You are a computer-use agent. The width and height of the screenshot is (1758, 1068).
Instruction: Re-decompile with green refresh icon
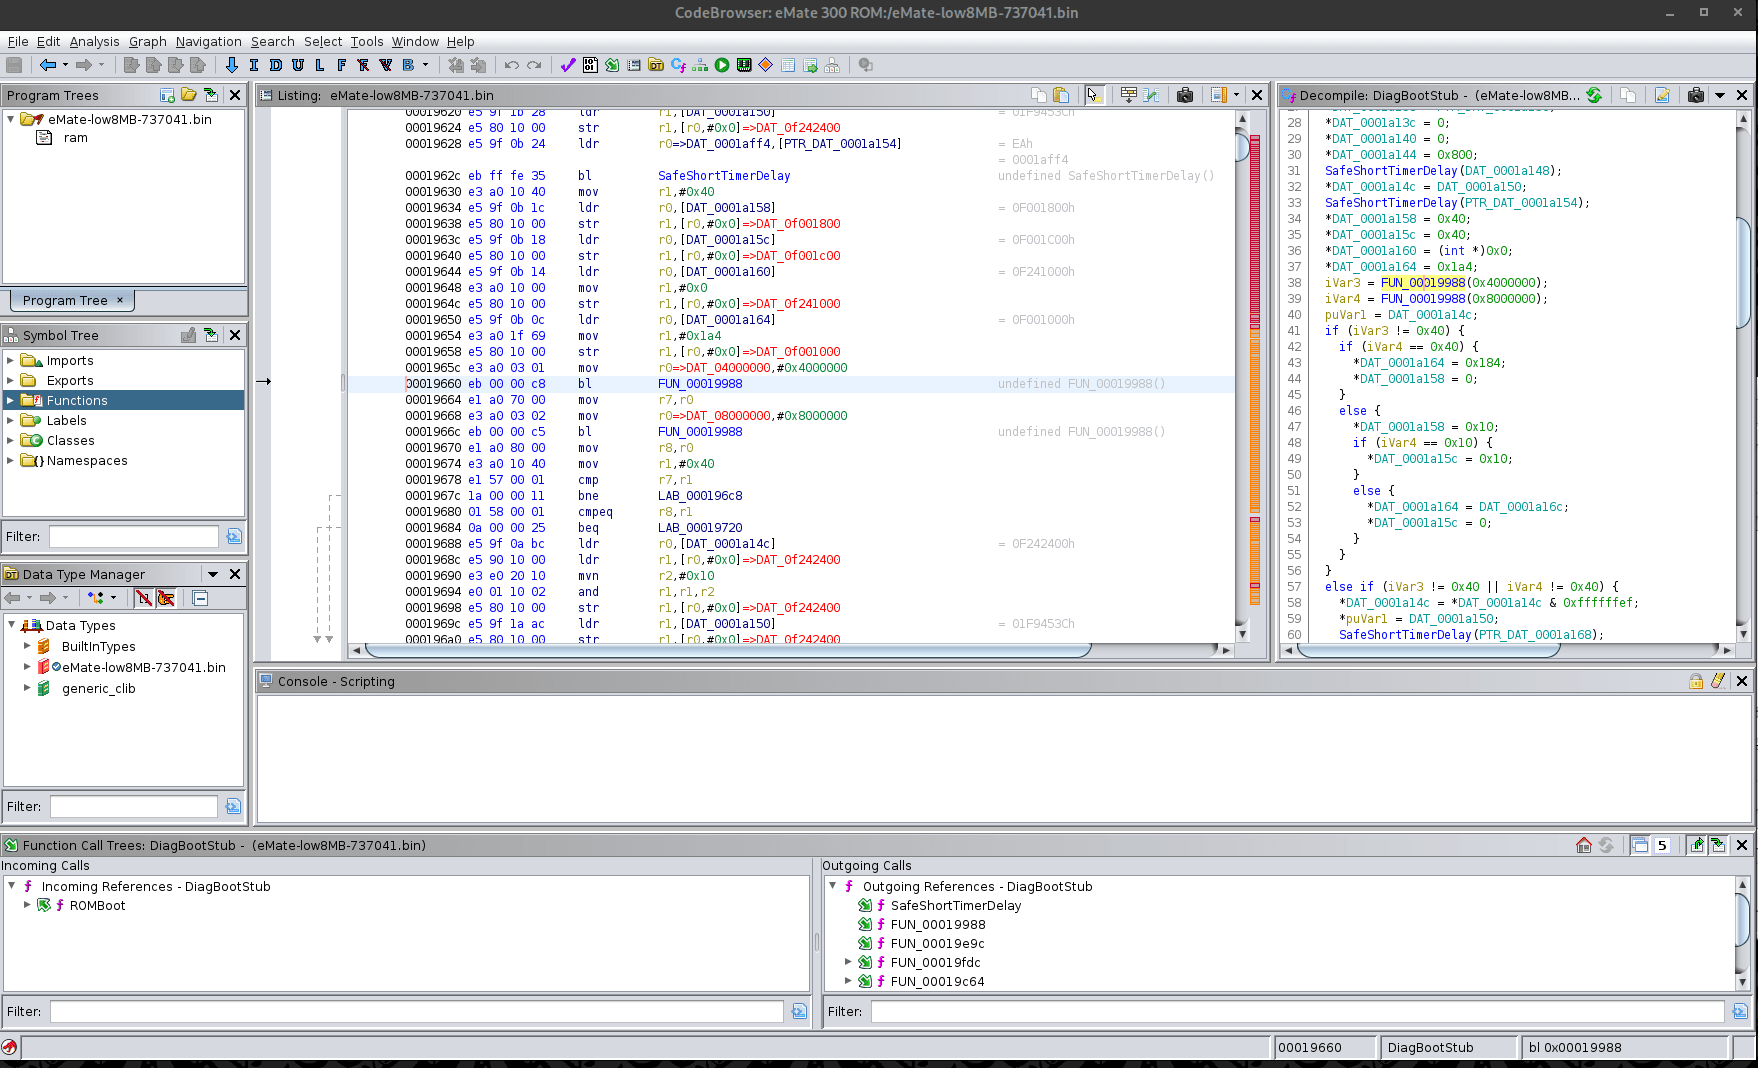point(1594,95)
